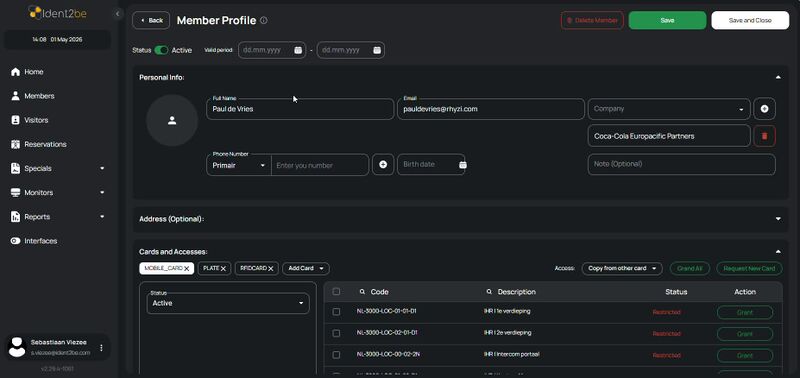The width and height of the screenshot is (800, 378).
Task: Click the green Save button
Action: 667,20
